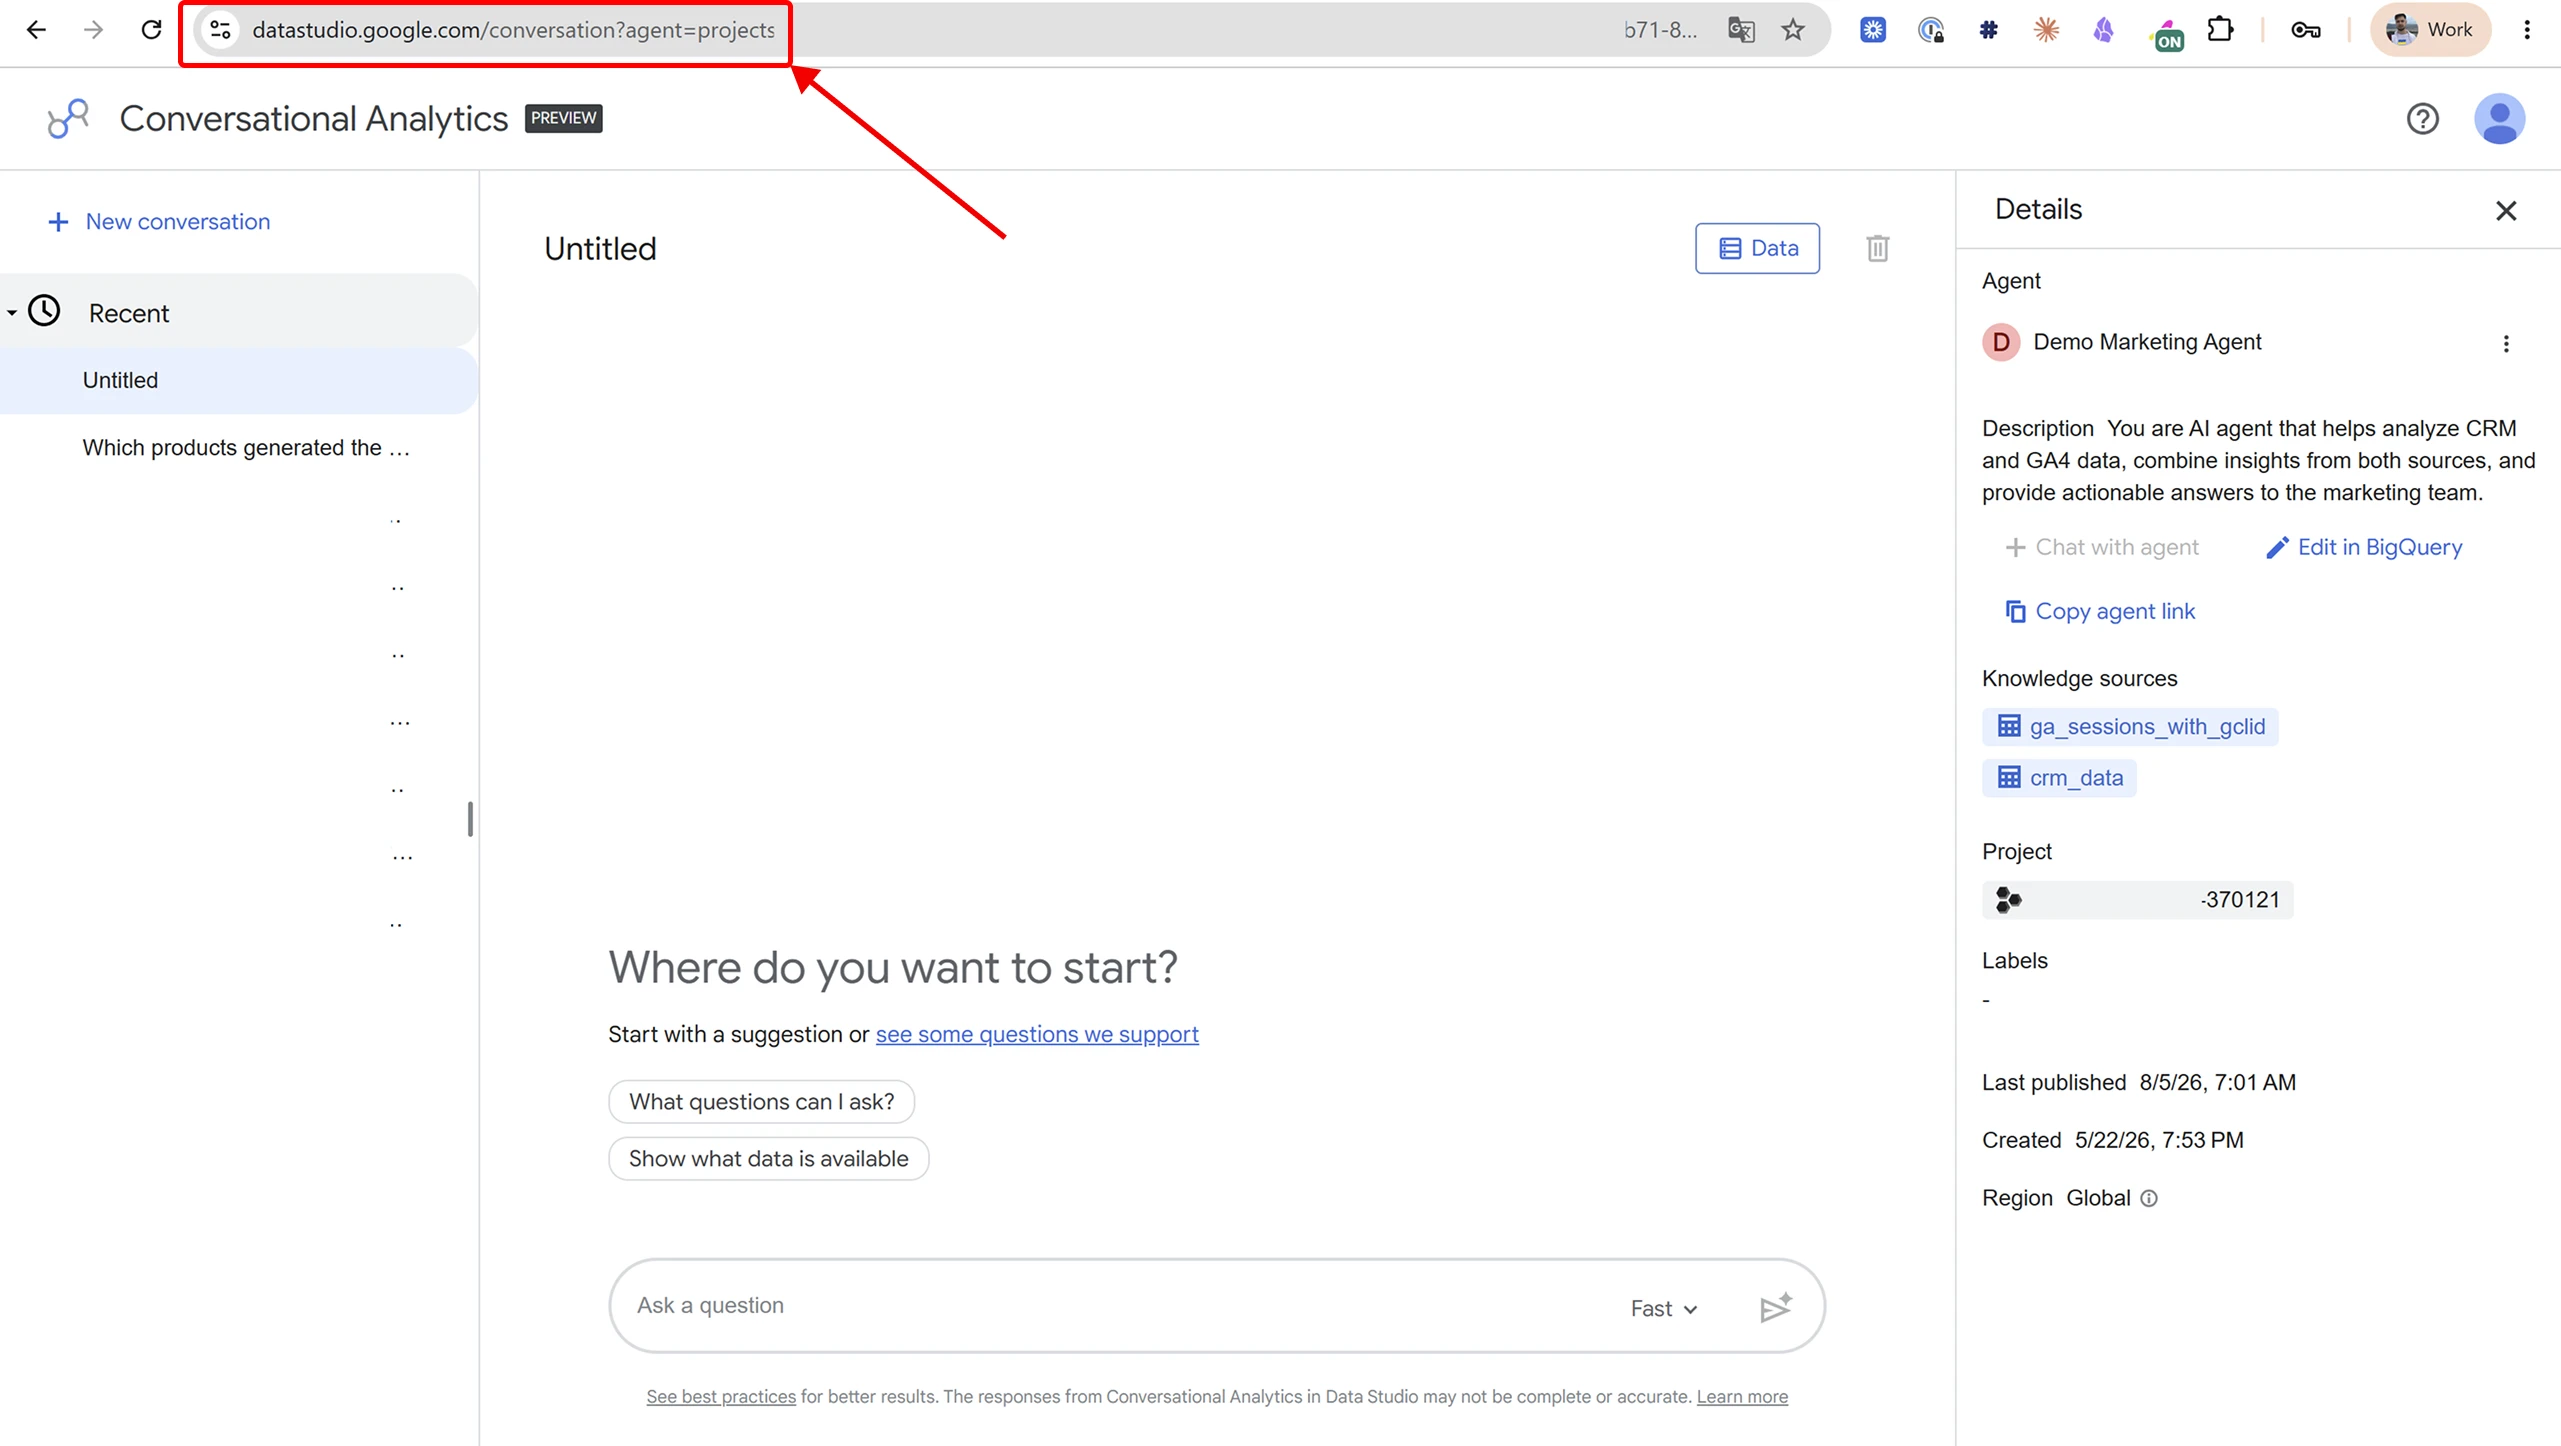Choose 'What questions can I ask?' suggestion
Screen dimensions: 2561x1446
coord(761,1101)
